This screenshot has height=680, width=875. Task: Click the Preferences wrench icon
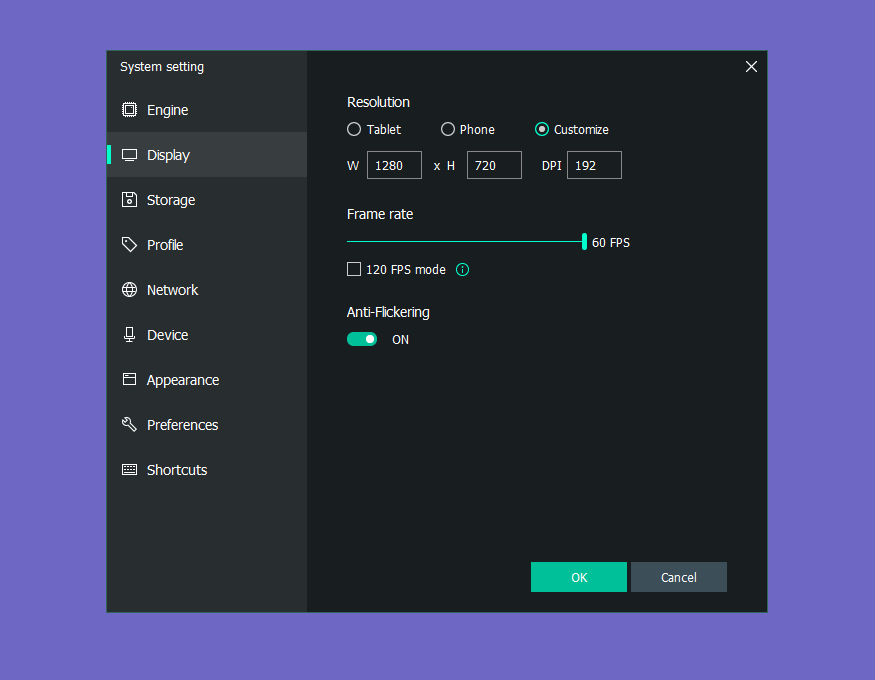click(x=129, y=424)
